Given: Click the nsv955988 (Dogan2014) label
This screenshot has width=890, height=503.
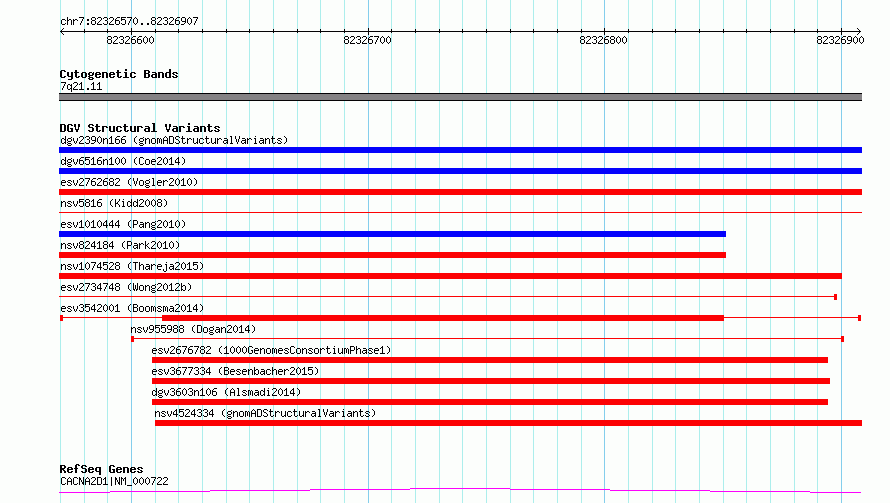Looking at the screenshot, I should point(193,329).
